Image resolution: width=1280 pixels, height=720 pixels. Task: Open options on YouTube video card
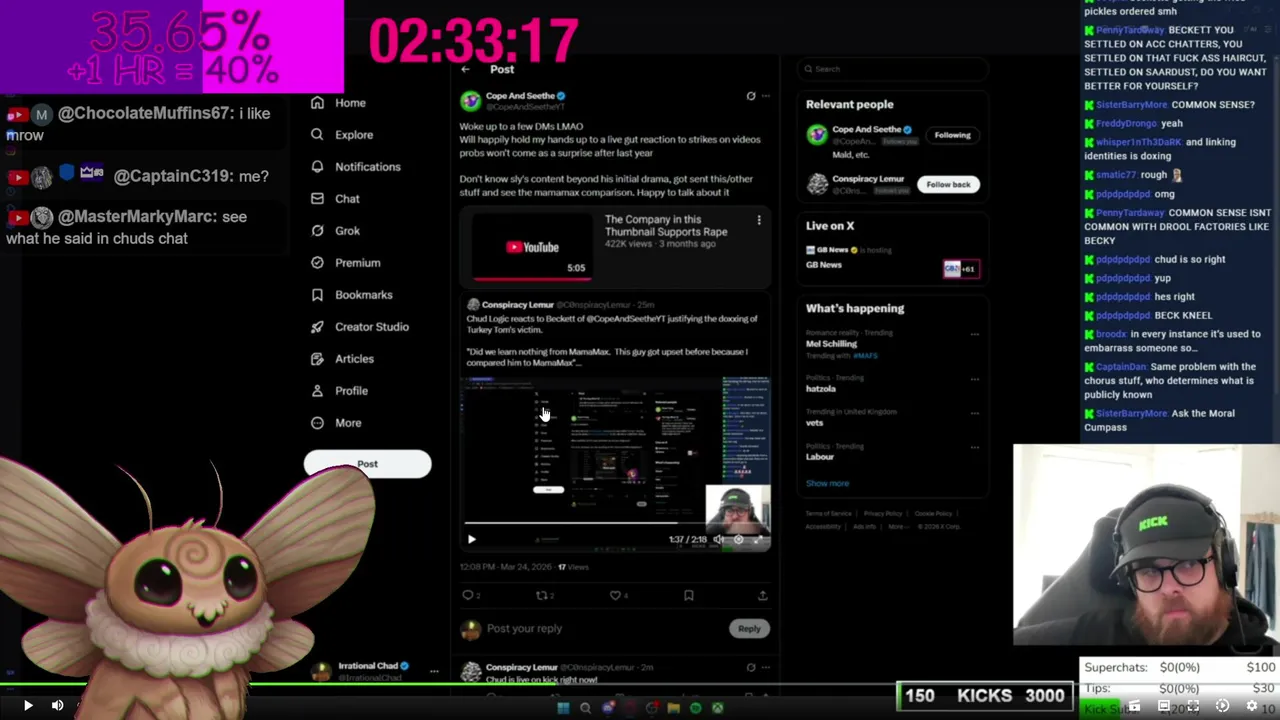[x=759, y=220]
